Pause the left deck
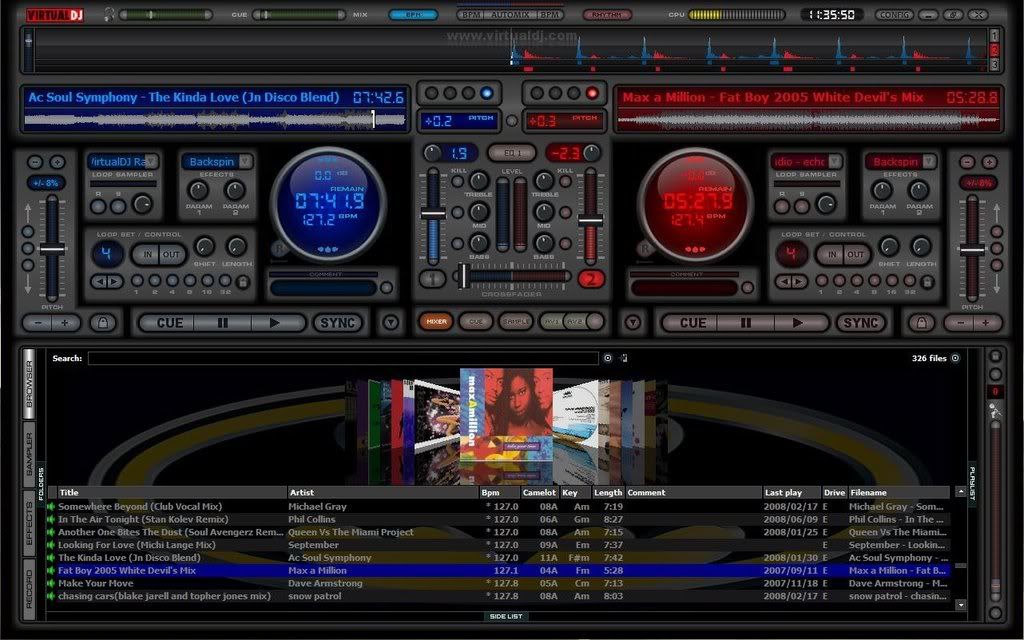 (222, 323)
